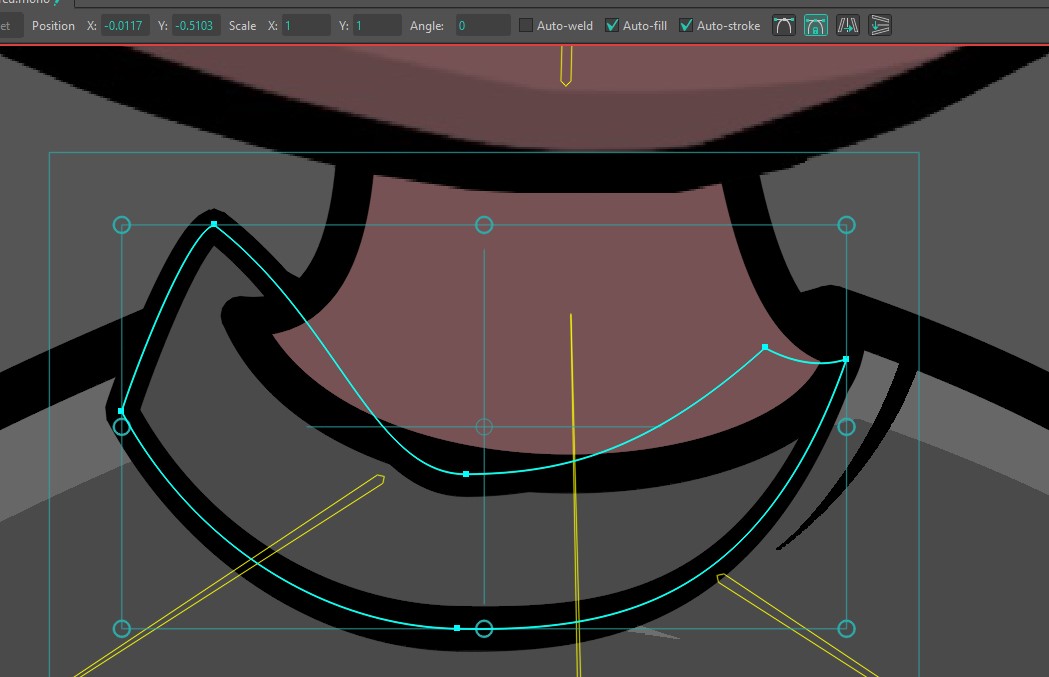
Task: Click the Flip Points Vertically icon
Action: coord(880,25)
